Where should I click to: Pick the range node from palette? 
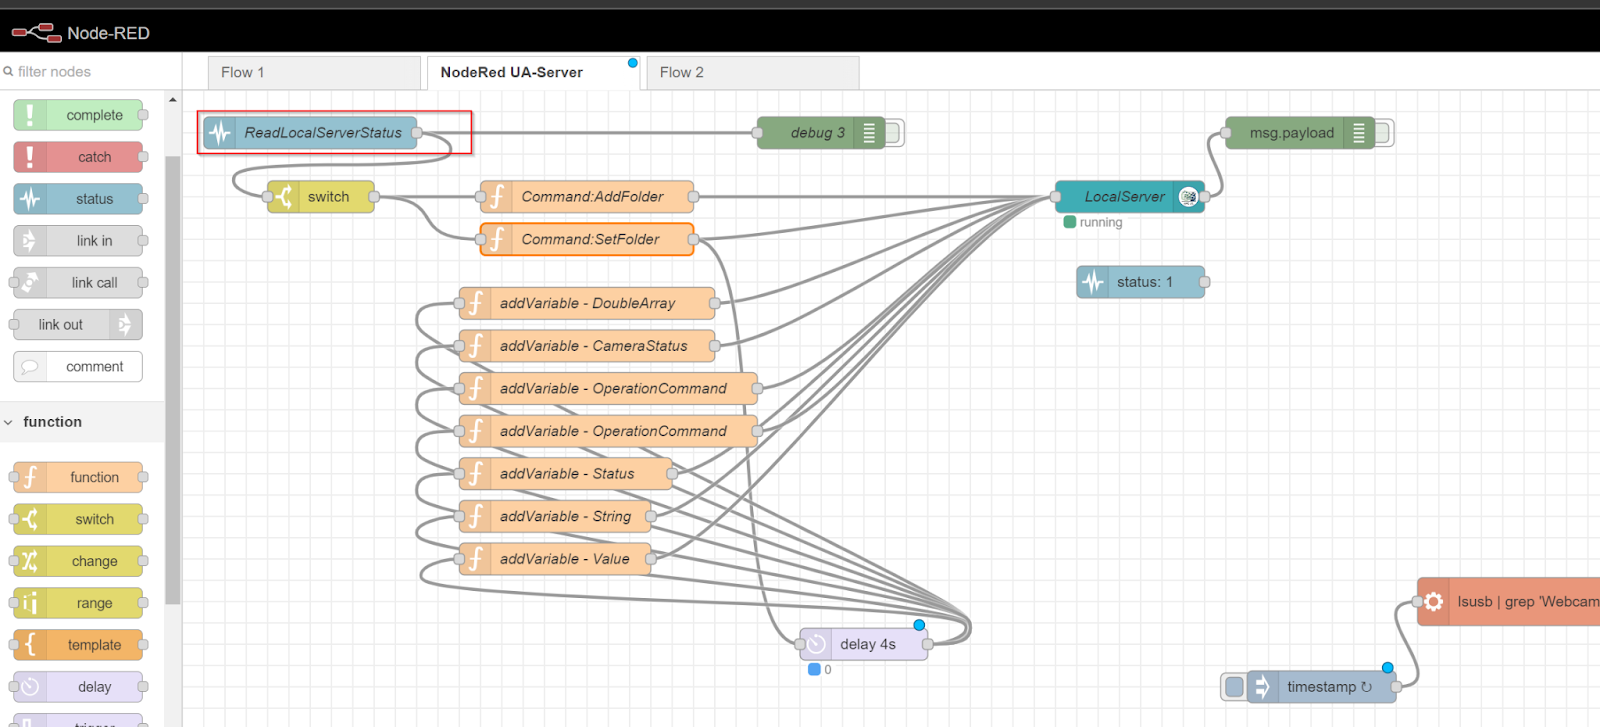(x=78, y=603)
